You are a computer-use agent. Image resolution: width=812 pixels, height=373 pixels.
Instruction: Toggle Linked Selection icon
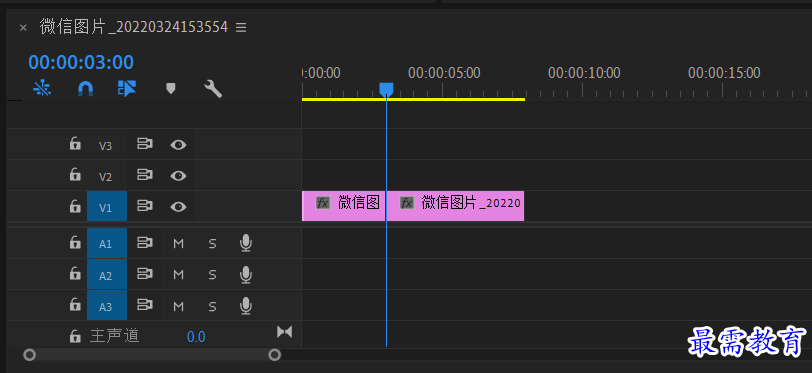127,89
